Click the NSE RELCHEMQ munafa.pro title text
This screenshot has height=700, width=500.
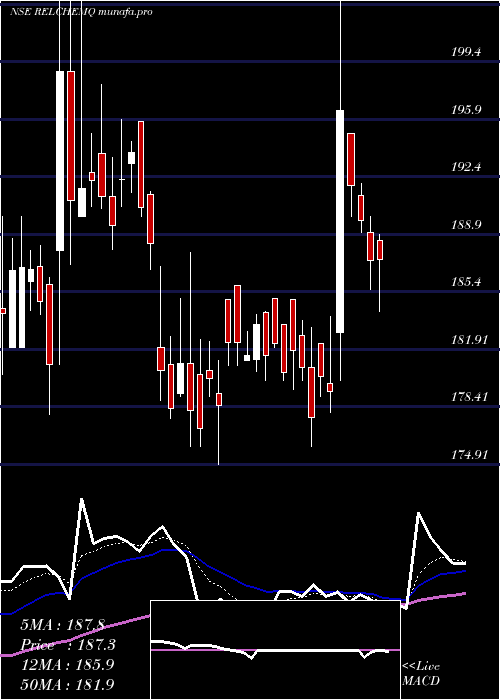(81, 12)
